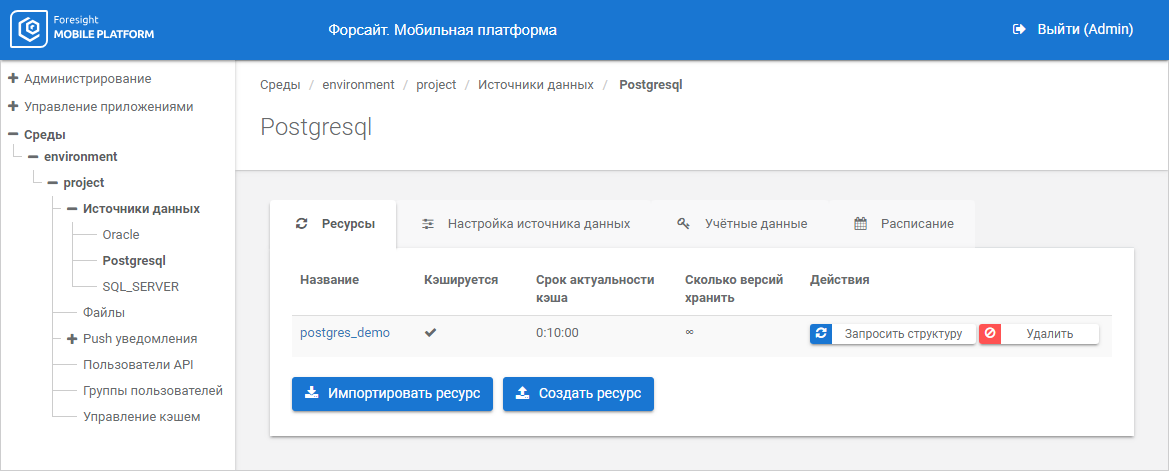Click the key icon on Учётные данные tab

pyautogui.click(x=684, y=224)
